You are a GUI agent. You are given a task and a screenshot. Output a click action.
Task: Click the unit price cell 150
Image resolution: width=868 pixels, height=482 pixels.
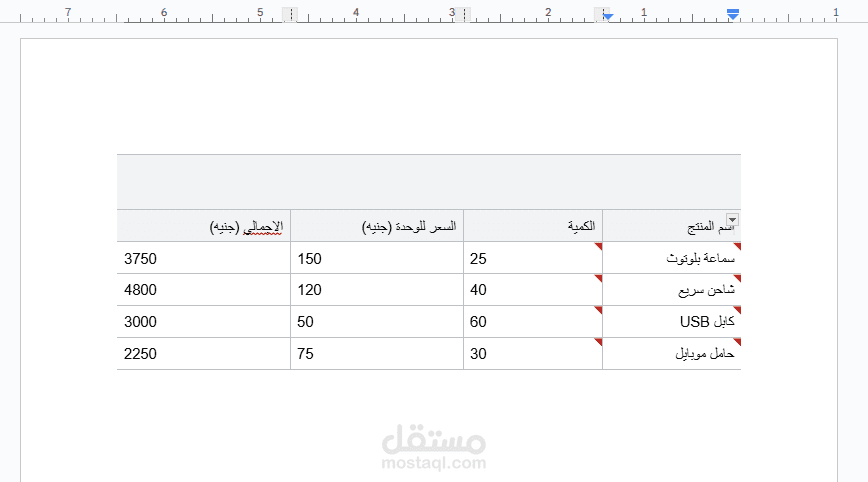(377, 258)
